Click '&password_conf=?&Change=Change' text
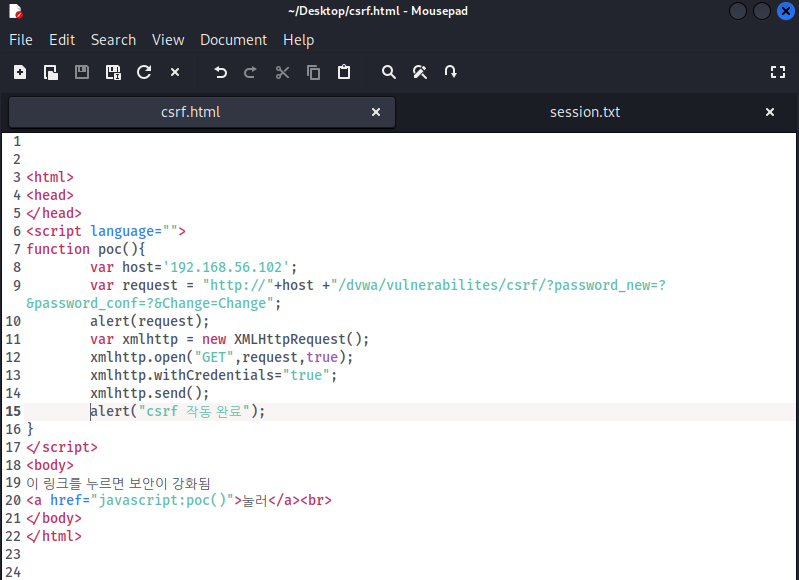The width and height of the screenshot is (799, 580). point(150,303)
